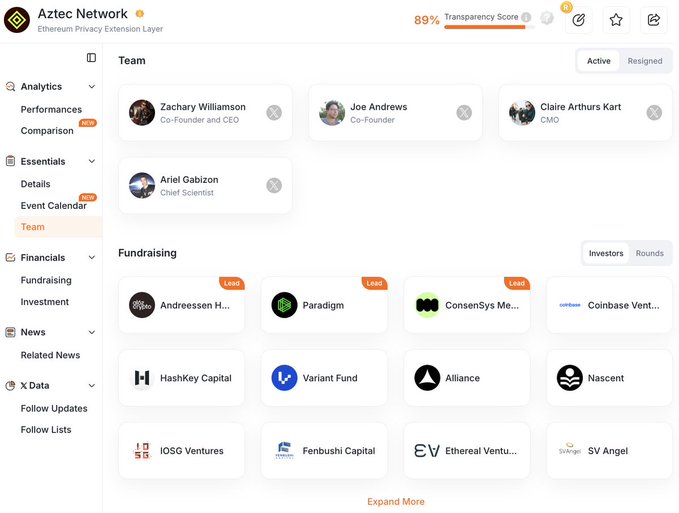The image size is (679, 513).
Task: Open Zachary Williamson's X profile icon
Action: [x=274, y=113]
